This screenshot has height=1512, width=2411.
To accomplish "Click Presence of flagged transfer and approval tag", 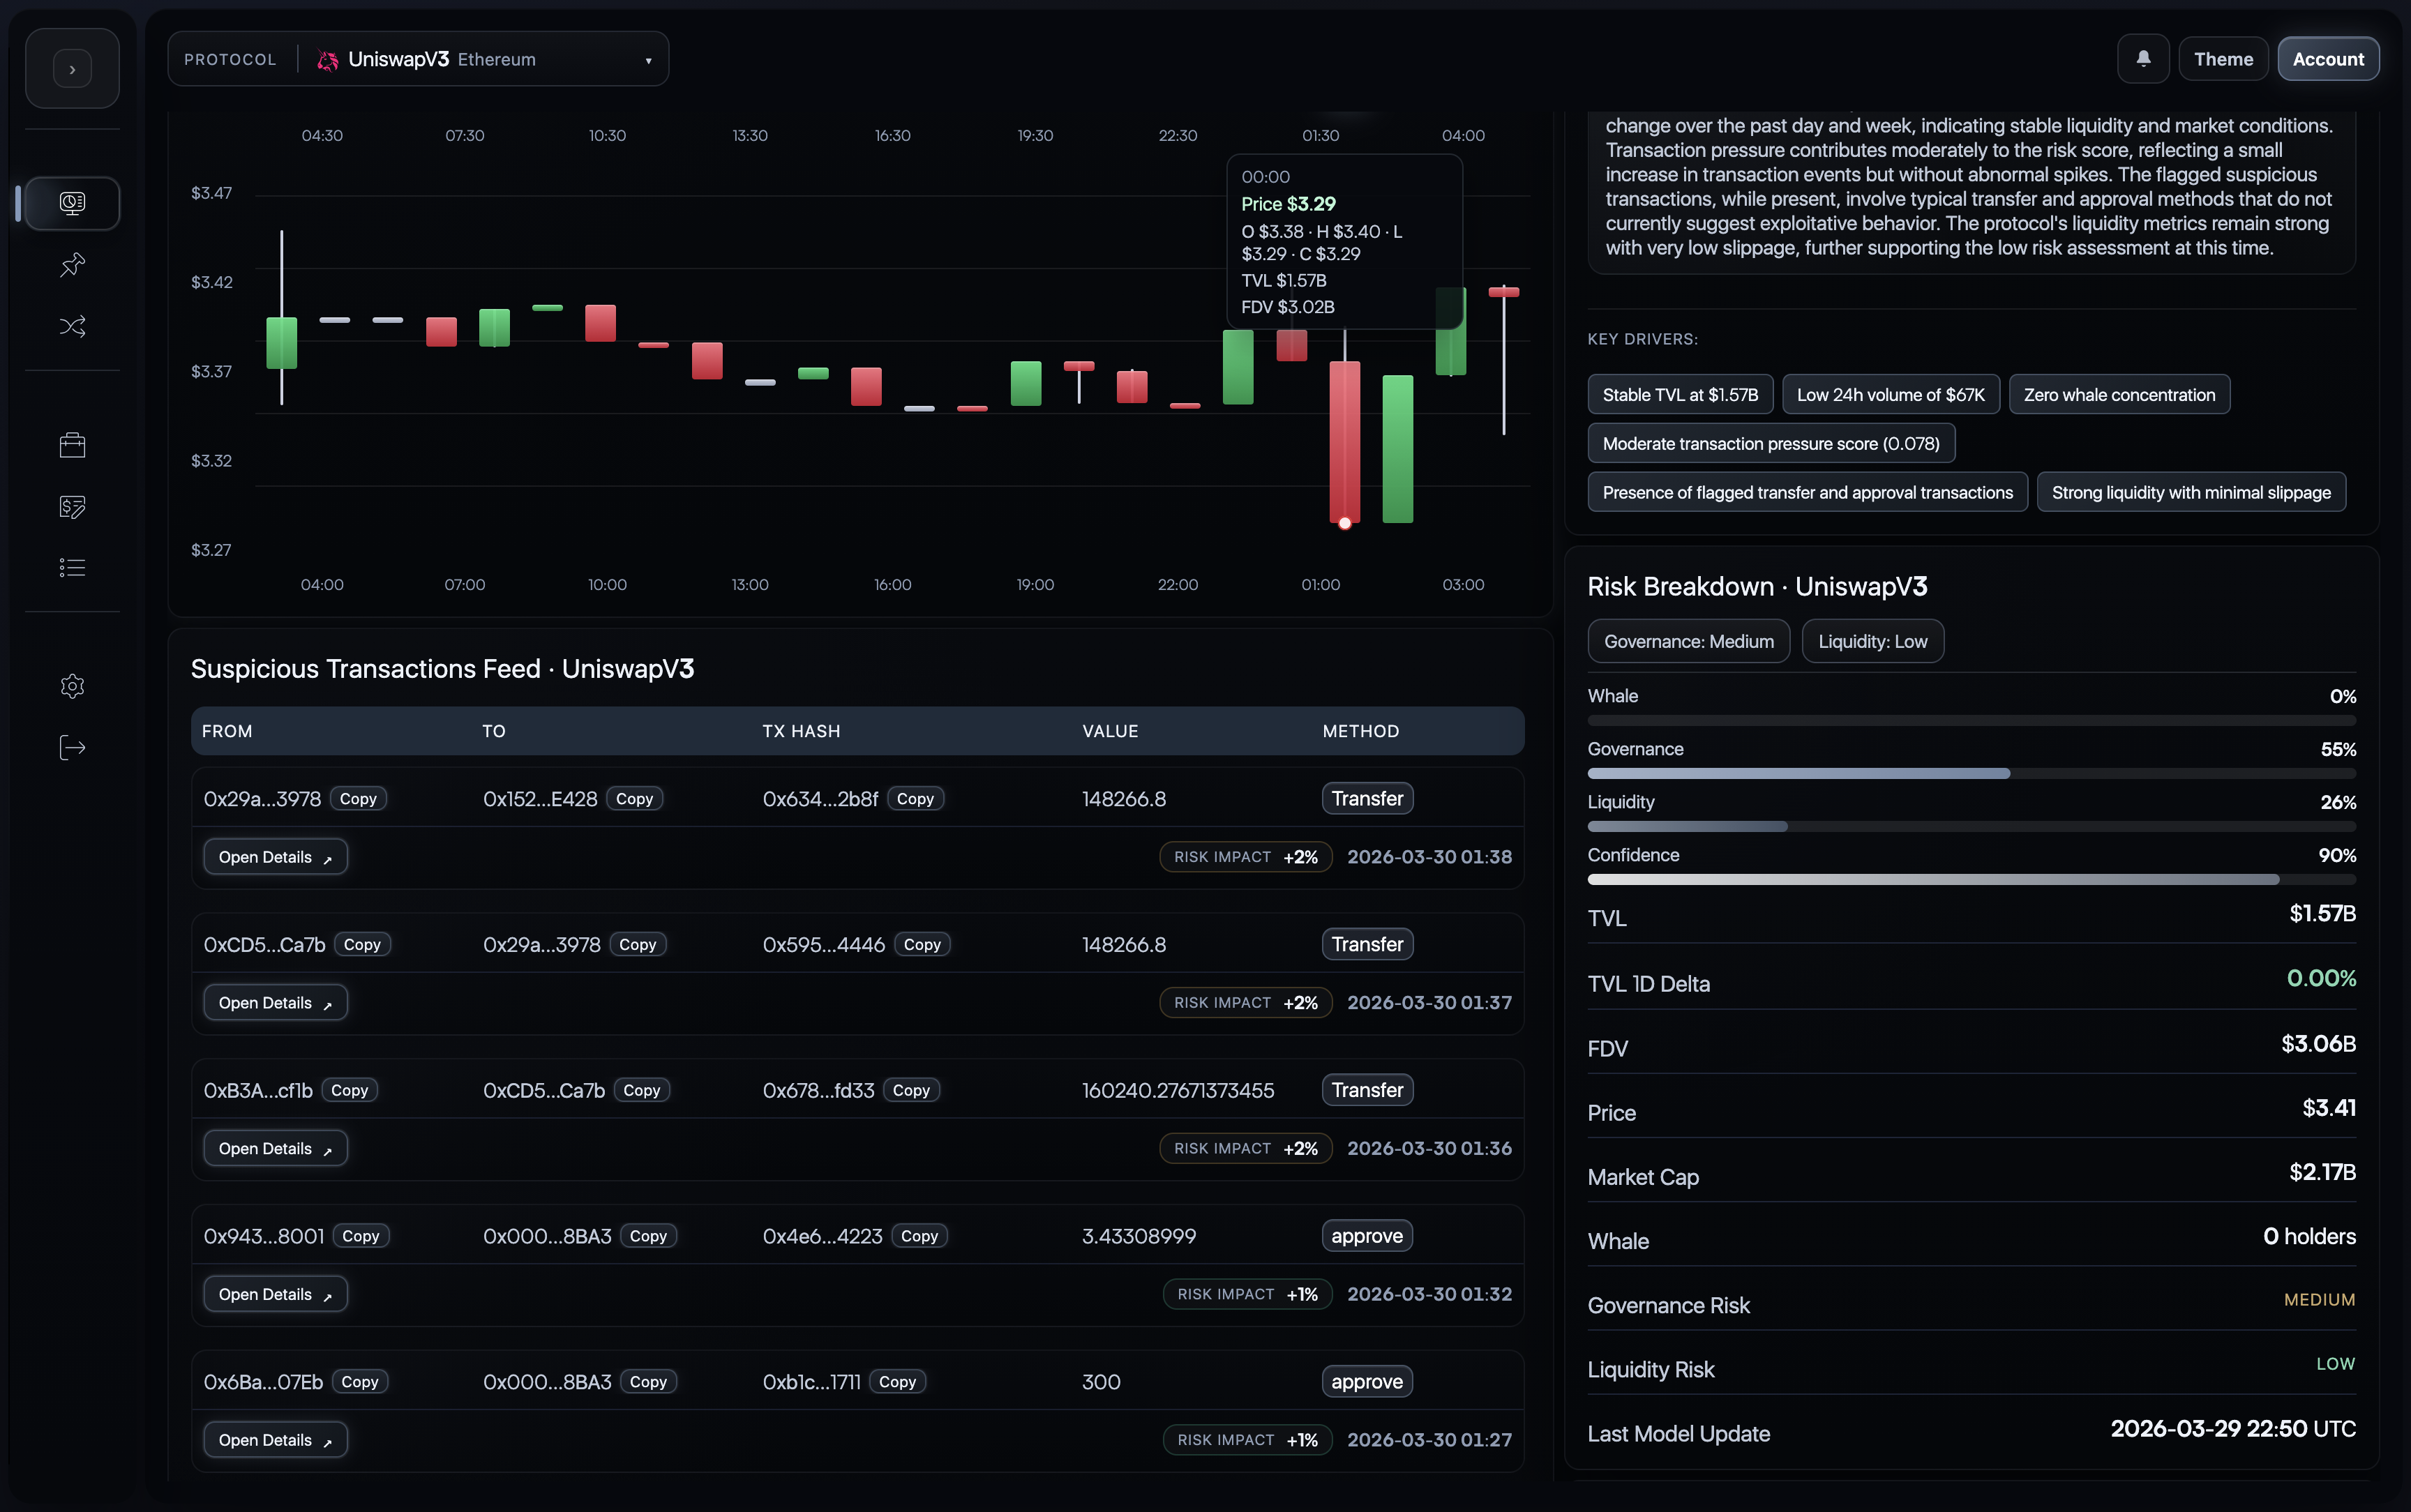I will coord(1807,493).
